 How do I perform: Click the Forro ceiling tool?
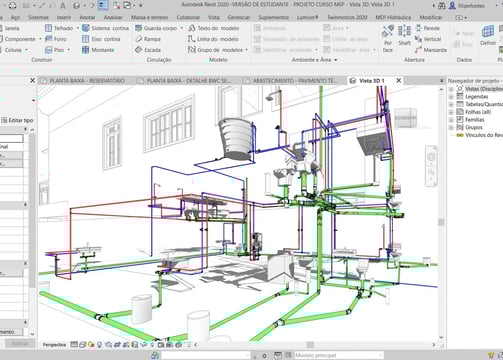56,39
